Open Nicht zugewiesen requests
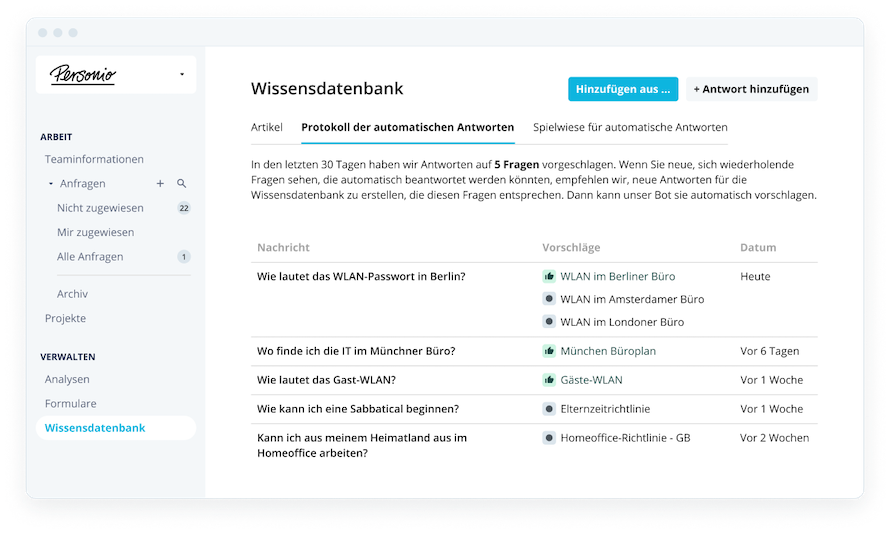Screen dimensions: 890x533 click(100, 208)
